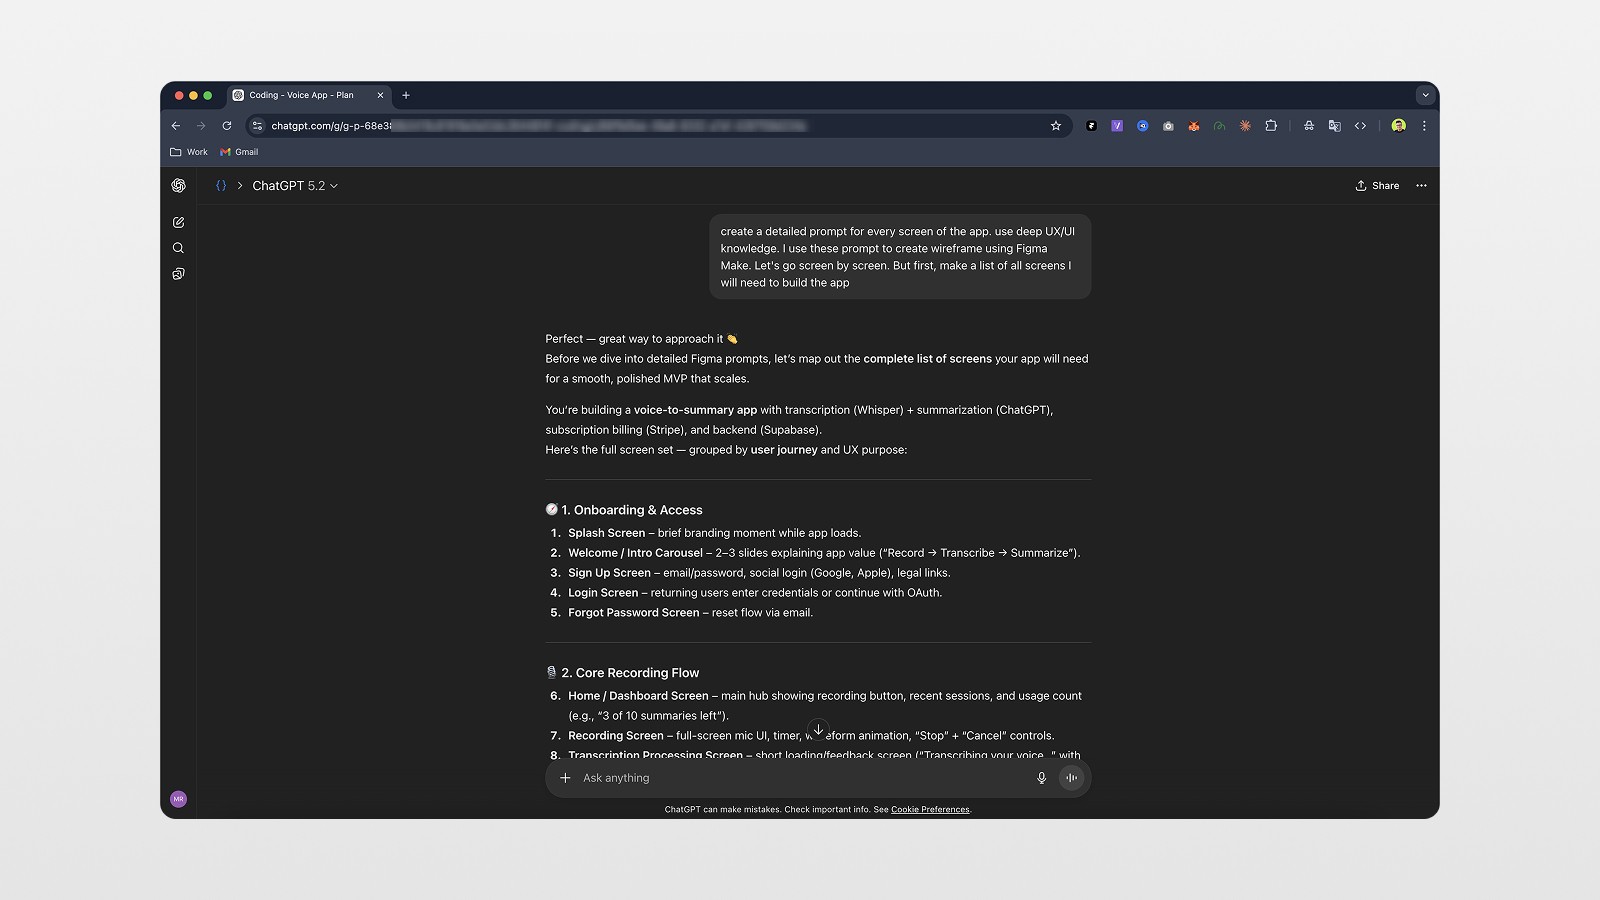Focus the Ask anything input field

pos(800,778)
